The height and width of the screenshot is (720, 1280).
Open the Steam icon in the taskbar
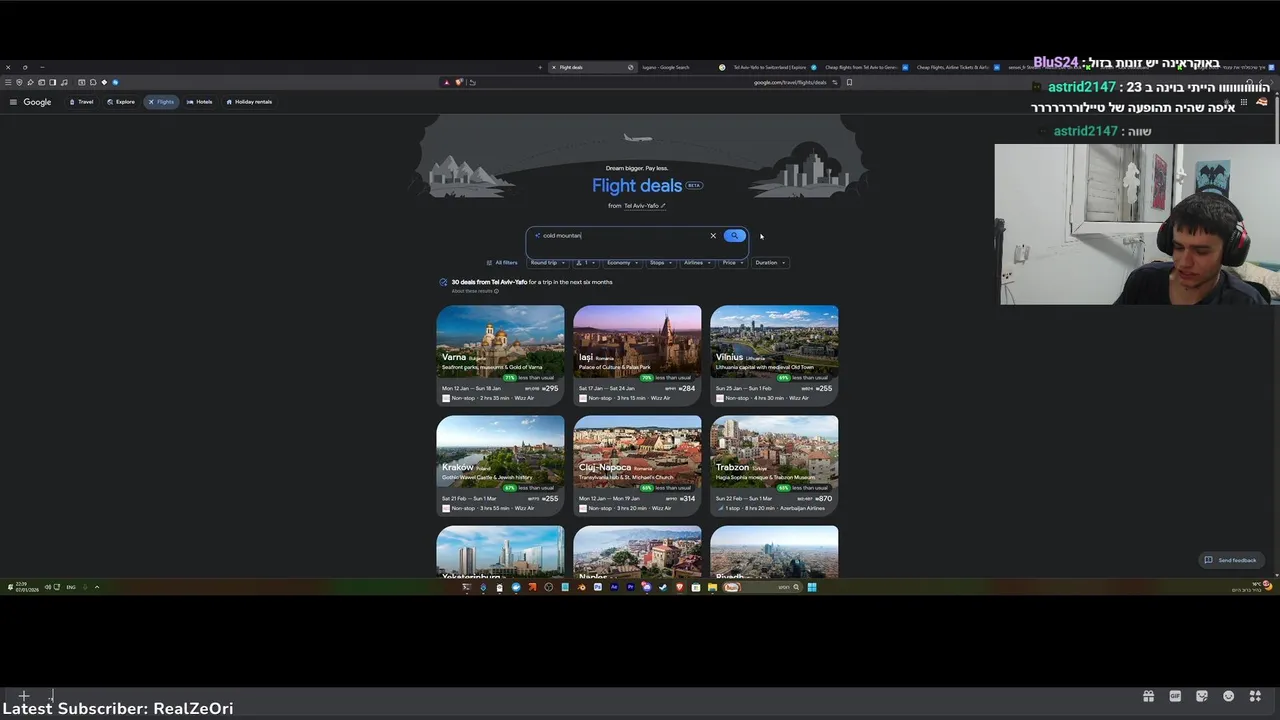click(x=662, y=587)
